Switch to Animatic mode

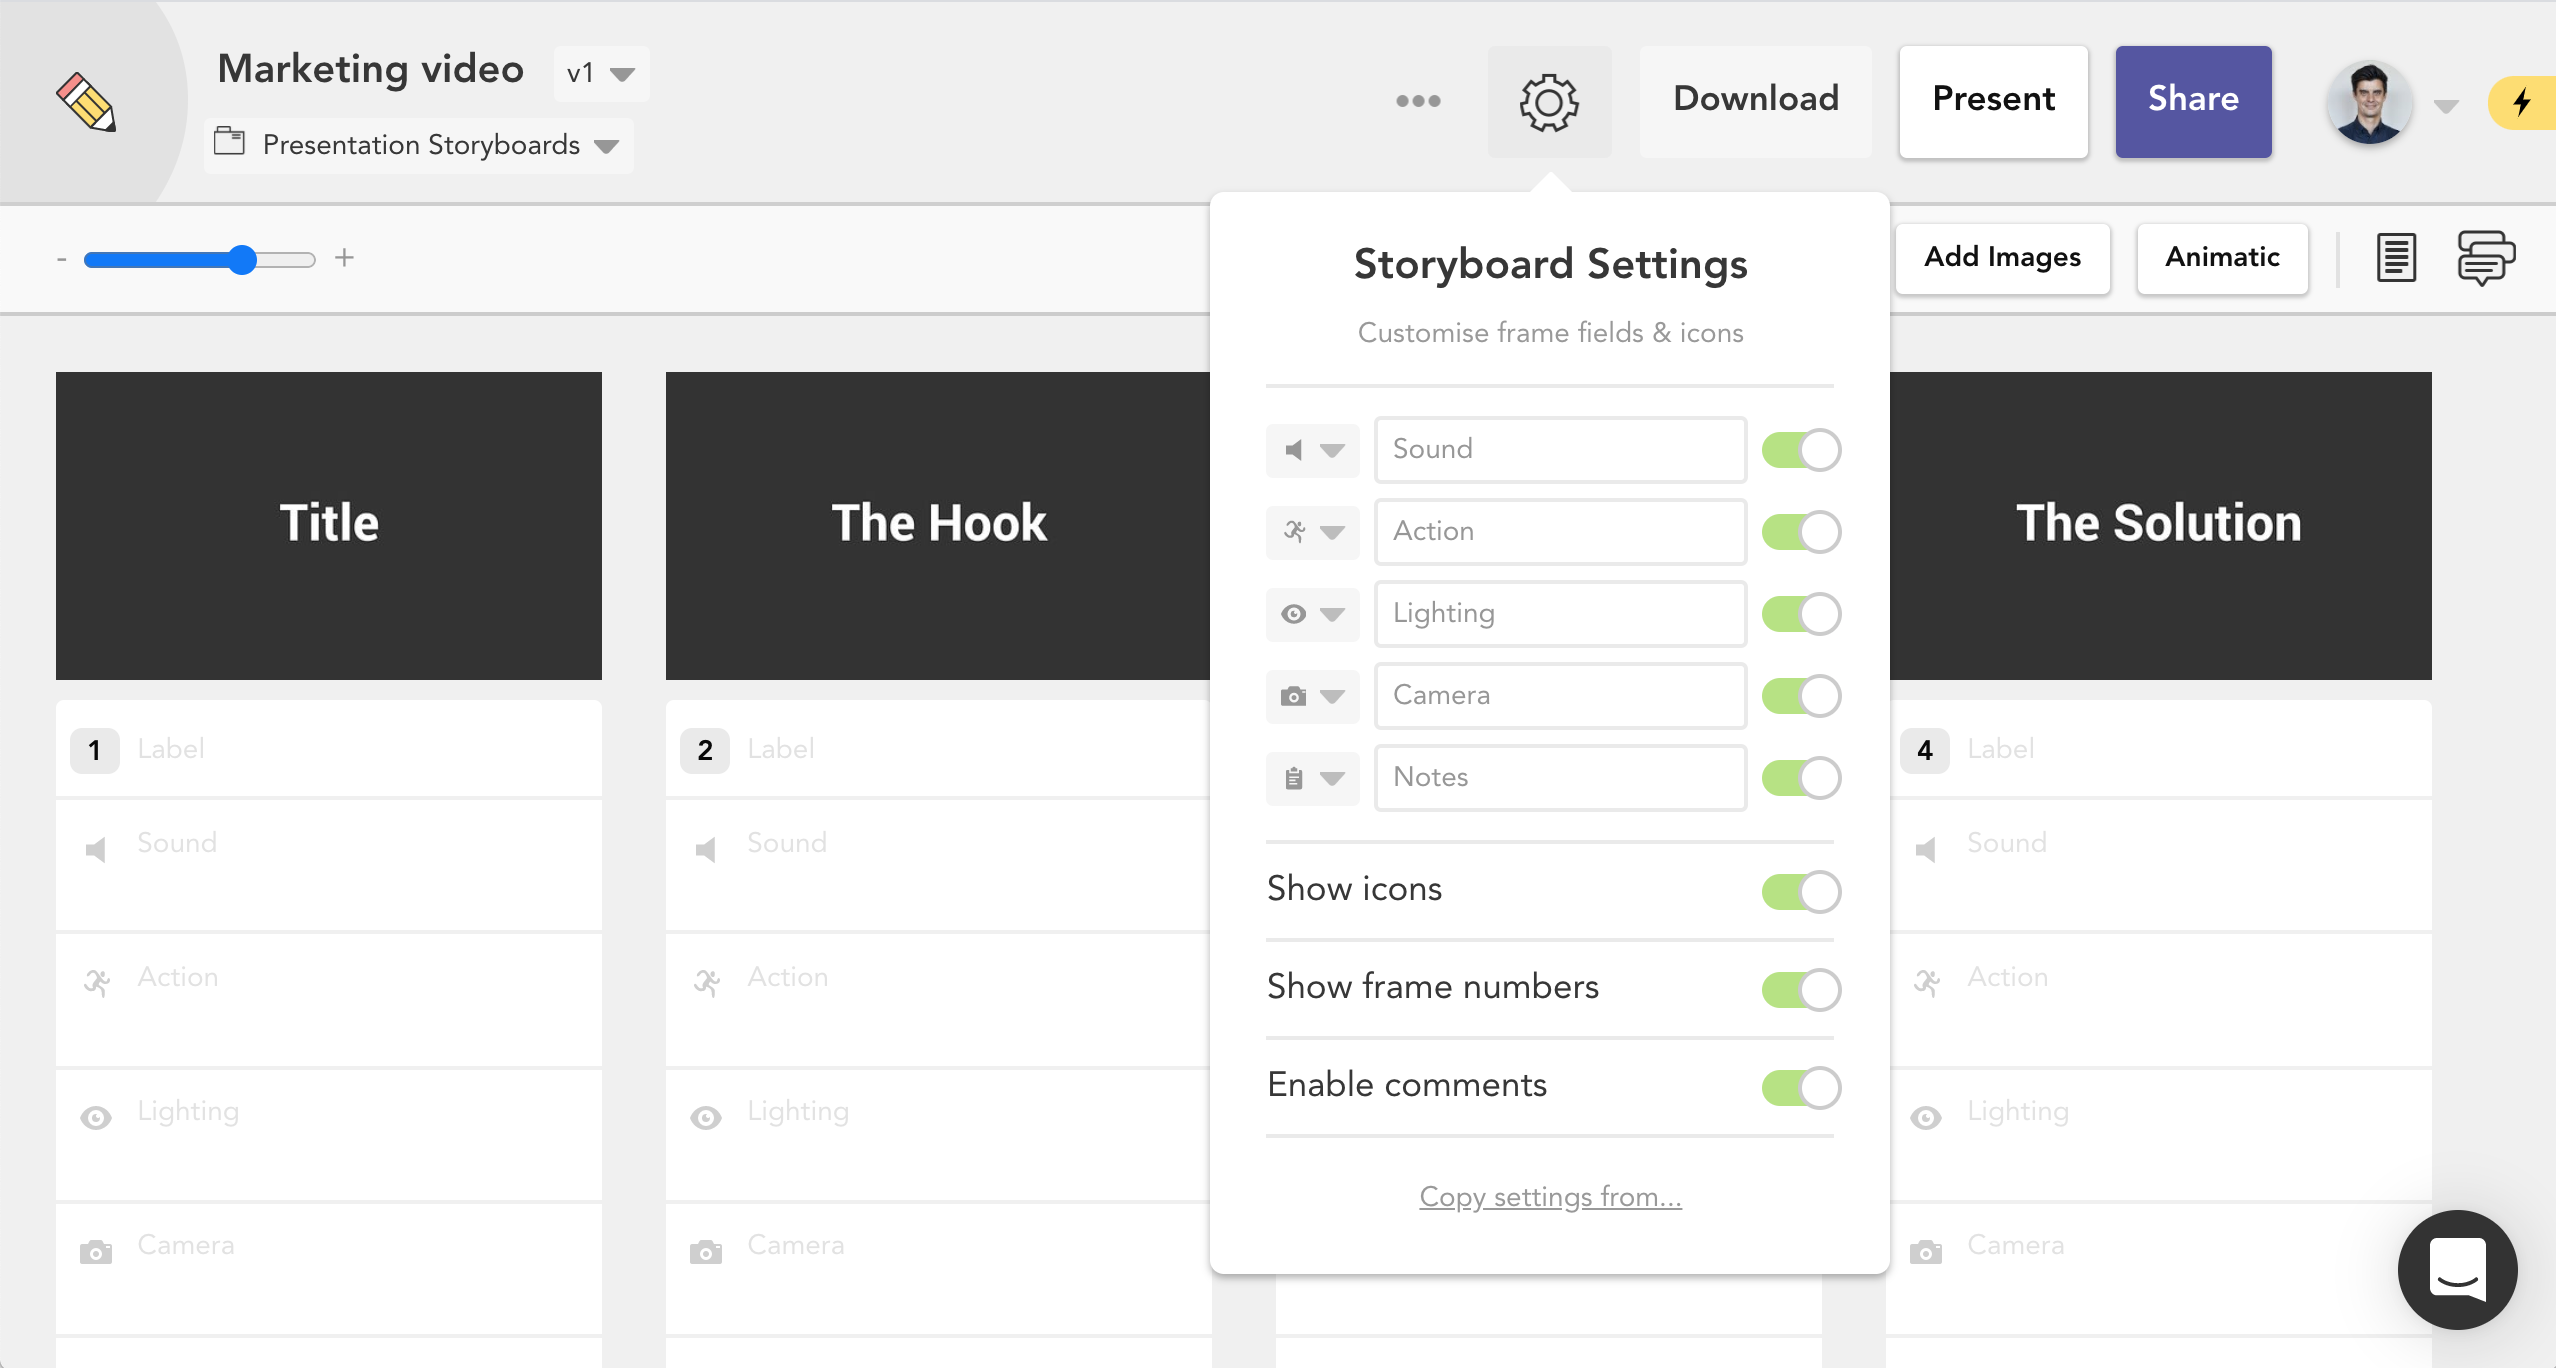pos(2221,257)
